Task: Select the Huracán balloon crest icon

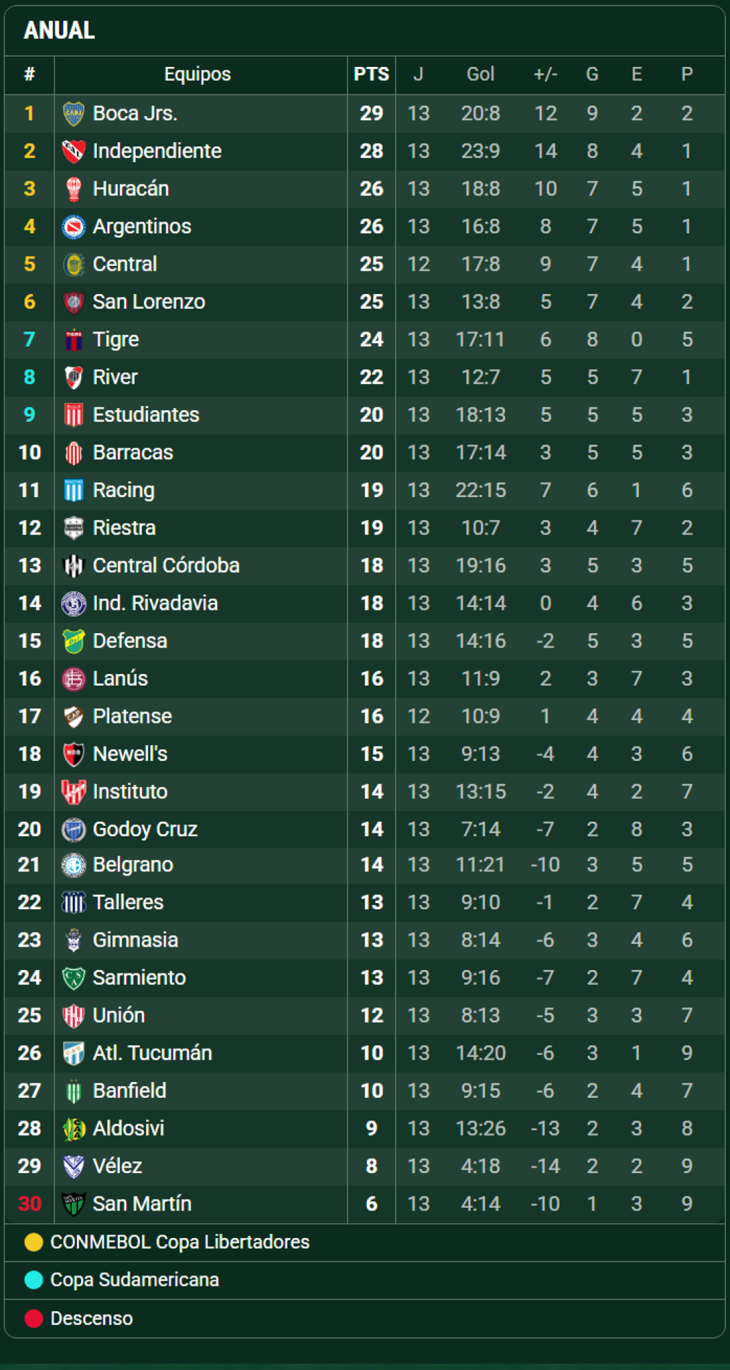Action: click(x=73, y=189)
